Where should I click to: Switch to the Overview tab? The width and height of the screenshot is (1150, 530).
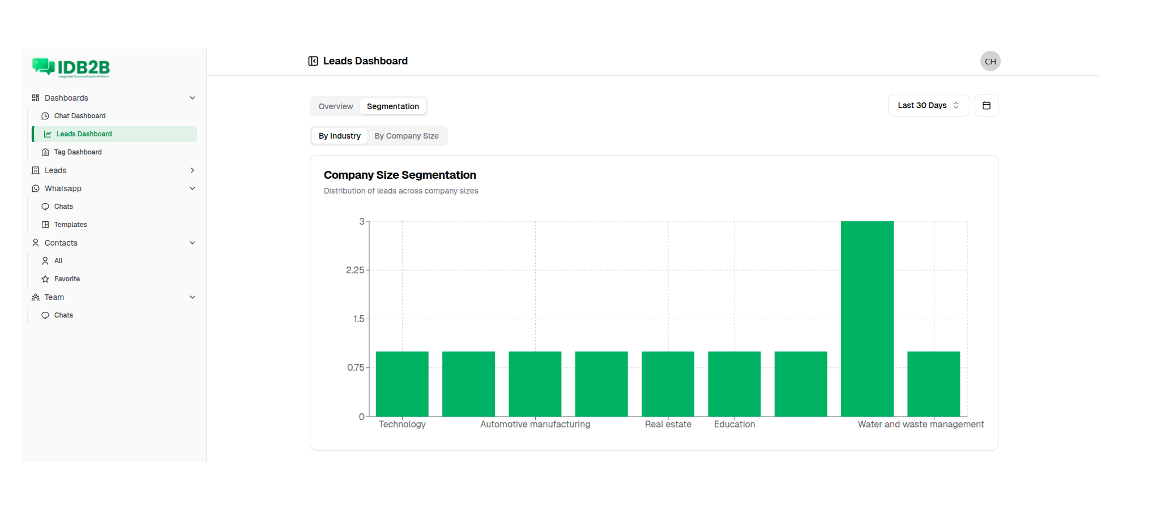coord(335,106)
